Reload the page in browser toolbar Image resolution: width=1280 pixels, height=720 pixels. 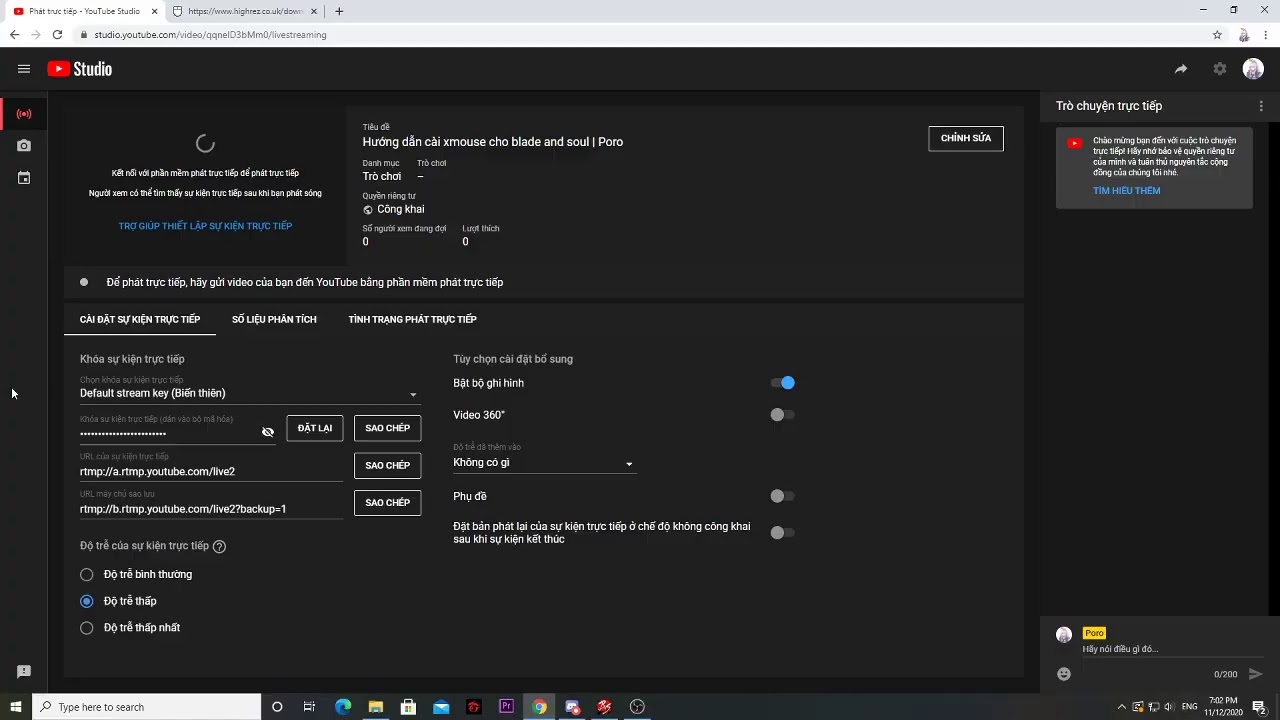coord(57,34)
